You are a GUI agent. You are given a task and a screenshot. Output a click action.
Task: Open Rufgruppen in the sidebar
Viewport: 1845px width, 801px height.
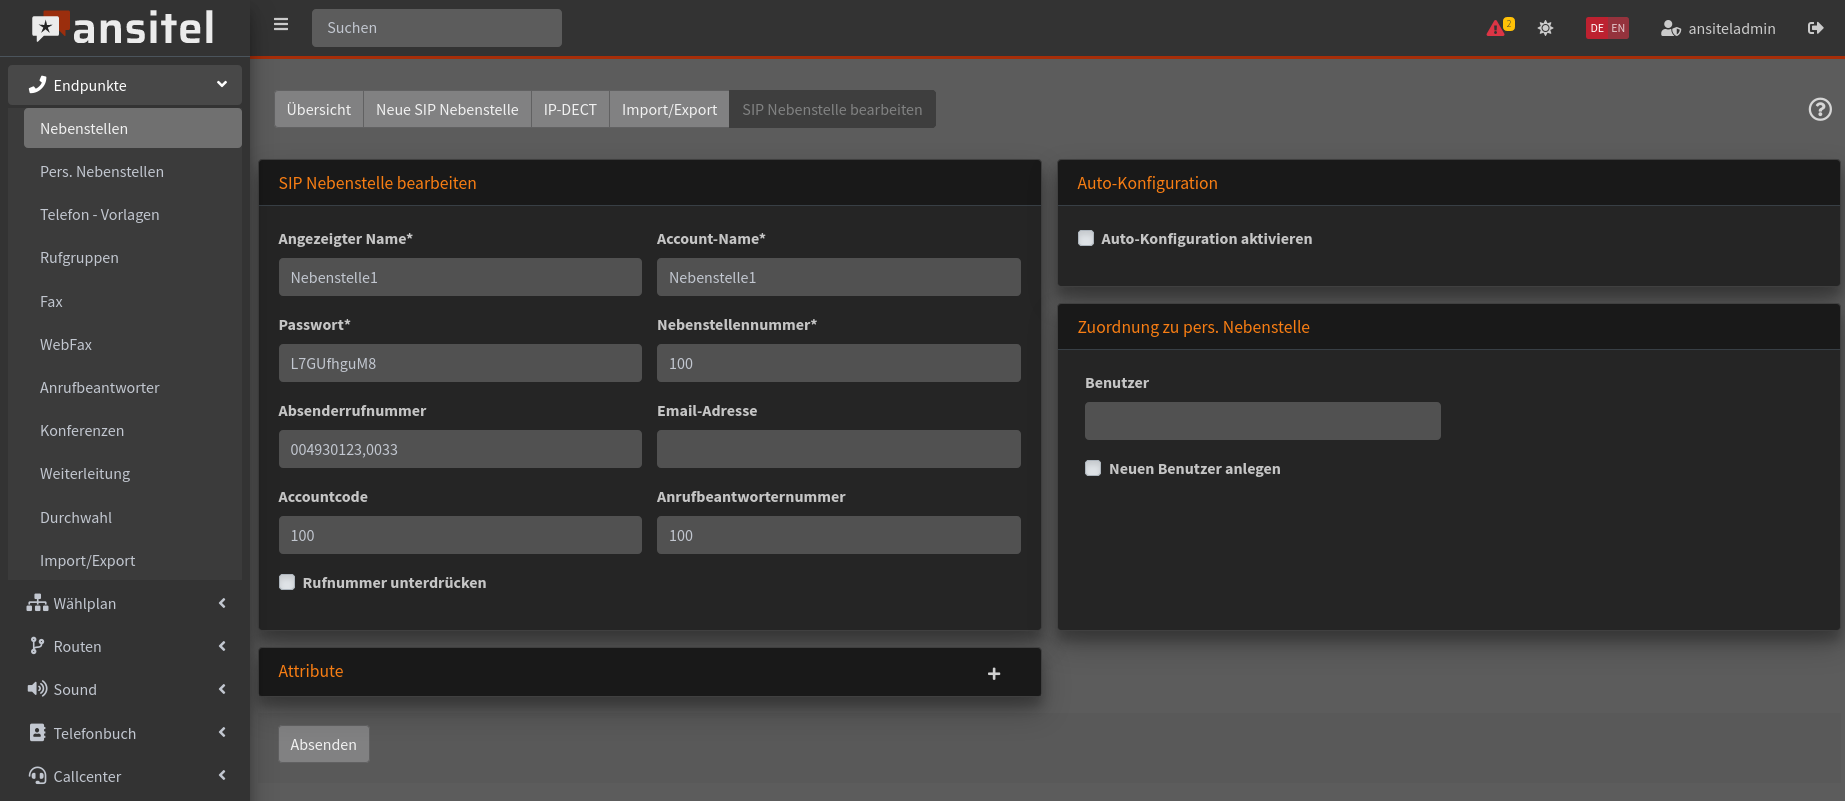coord(79,258)
